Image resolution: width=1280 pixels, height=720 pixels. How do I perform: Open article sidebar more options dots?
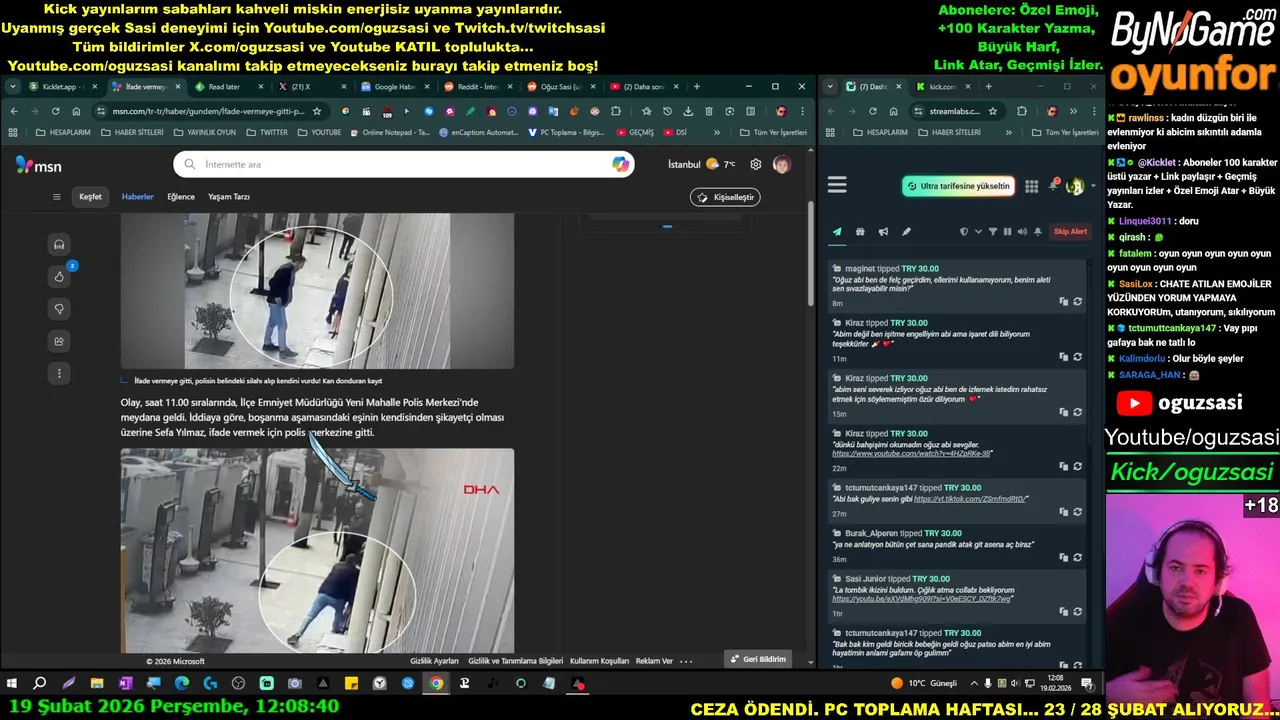(x=59, y=373)
